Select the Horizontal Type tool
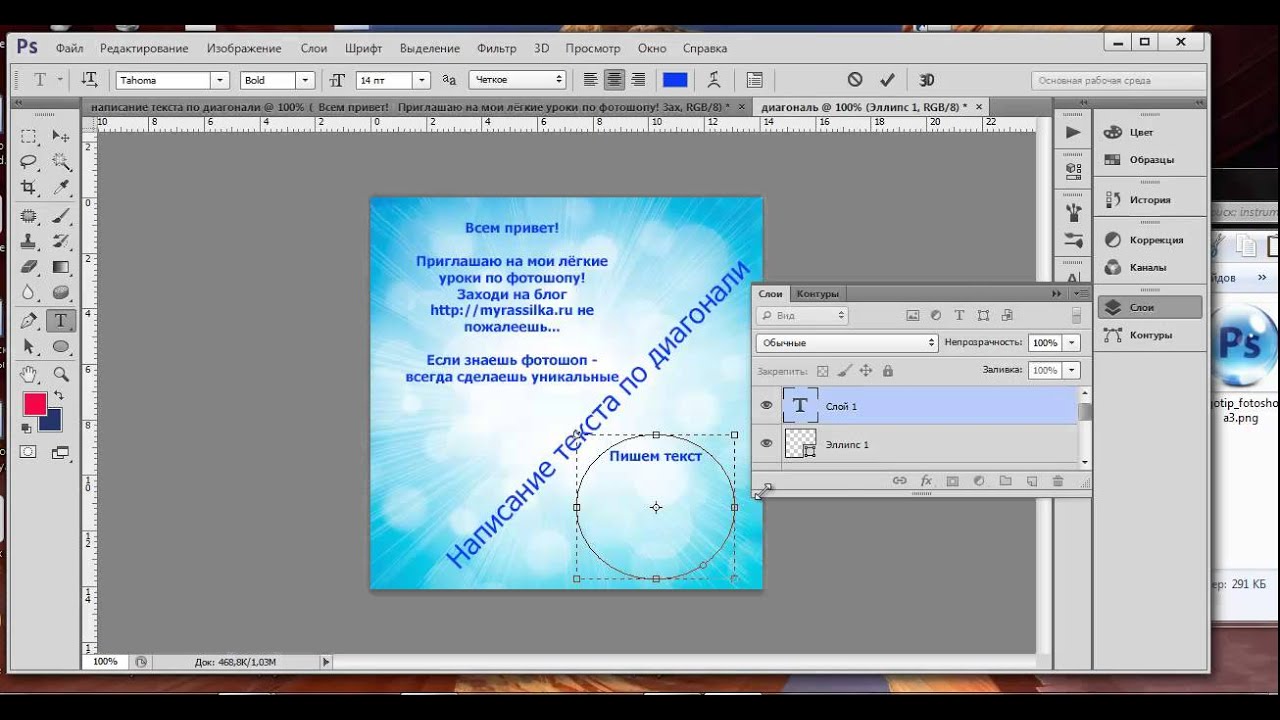This screenshot has height=720, width=1280. (61, 321)
